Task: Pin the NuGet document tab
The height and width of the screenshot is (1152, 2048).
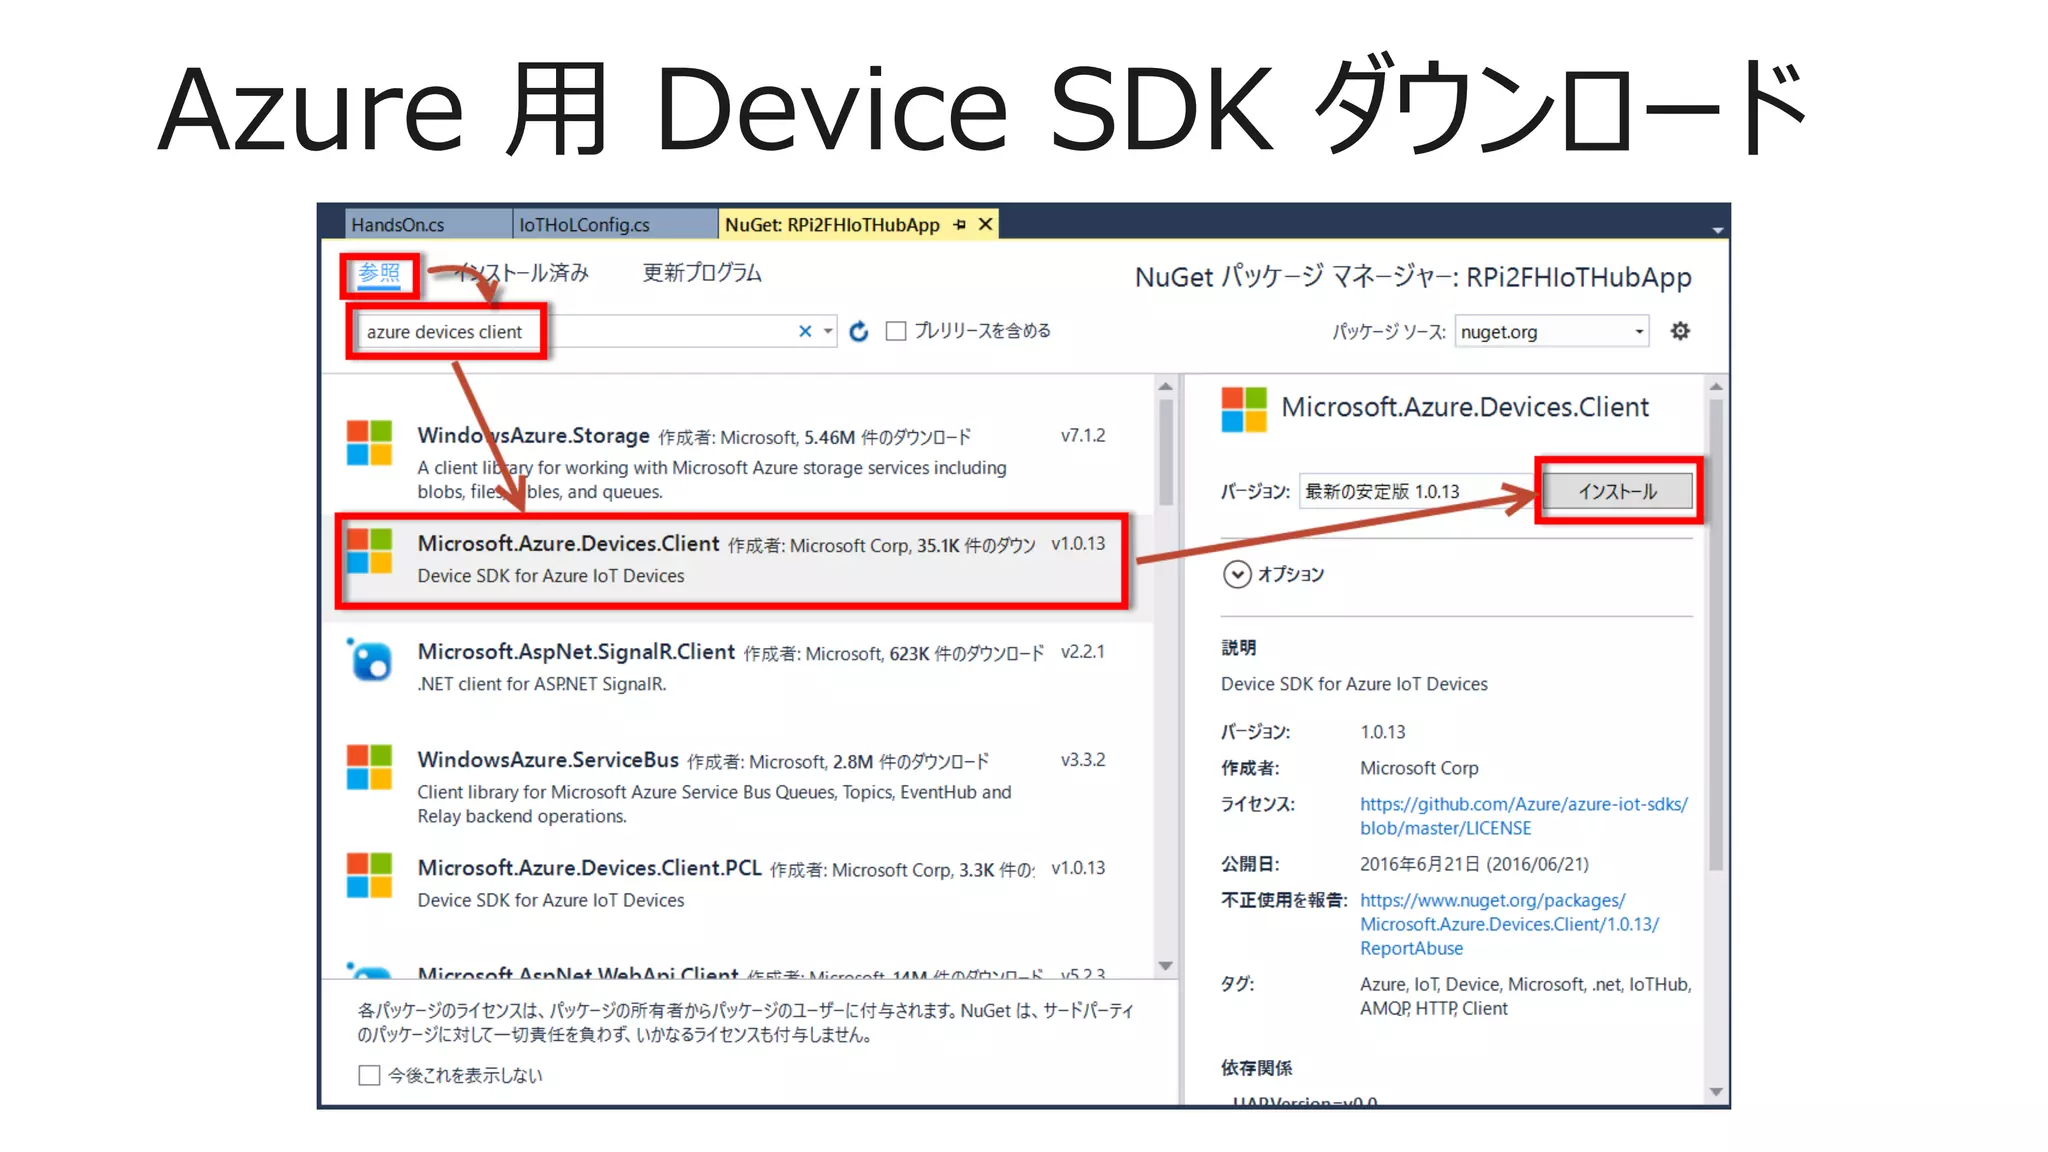Action: 959,225
